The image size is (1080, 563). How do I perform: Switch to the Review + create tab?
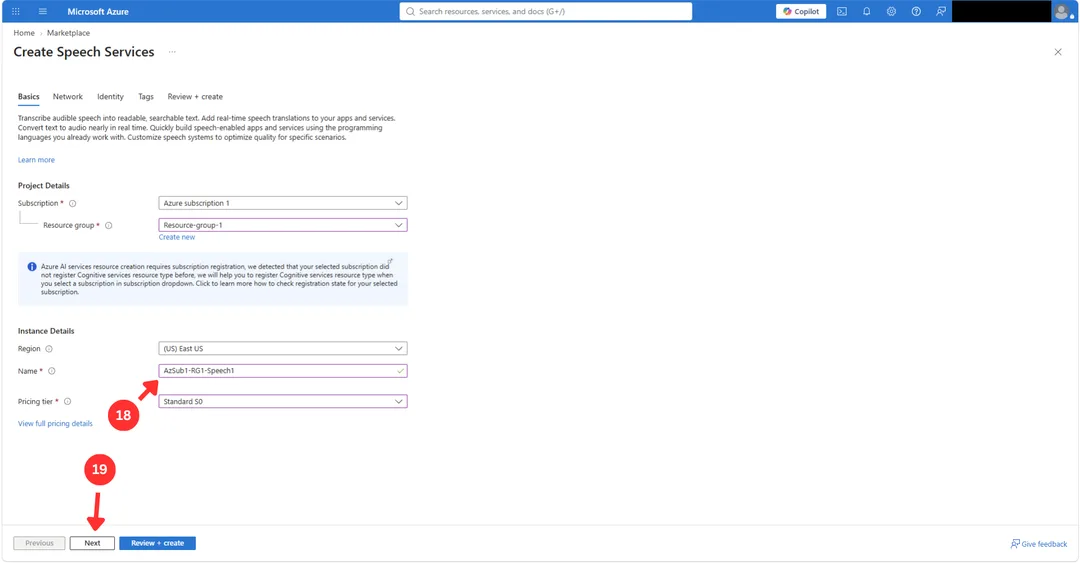pyautogui.click(x=195, y=96)
